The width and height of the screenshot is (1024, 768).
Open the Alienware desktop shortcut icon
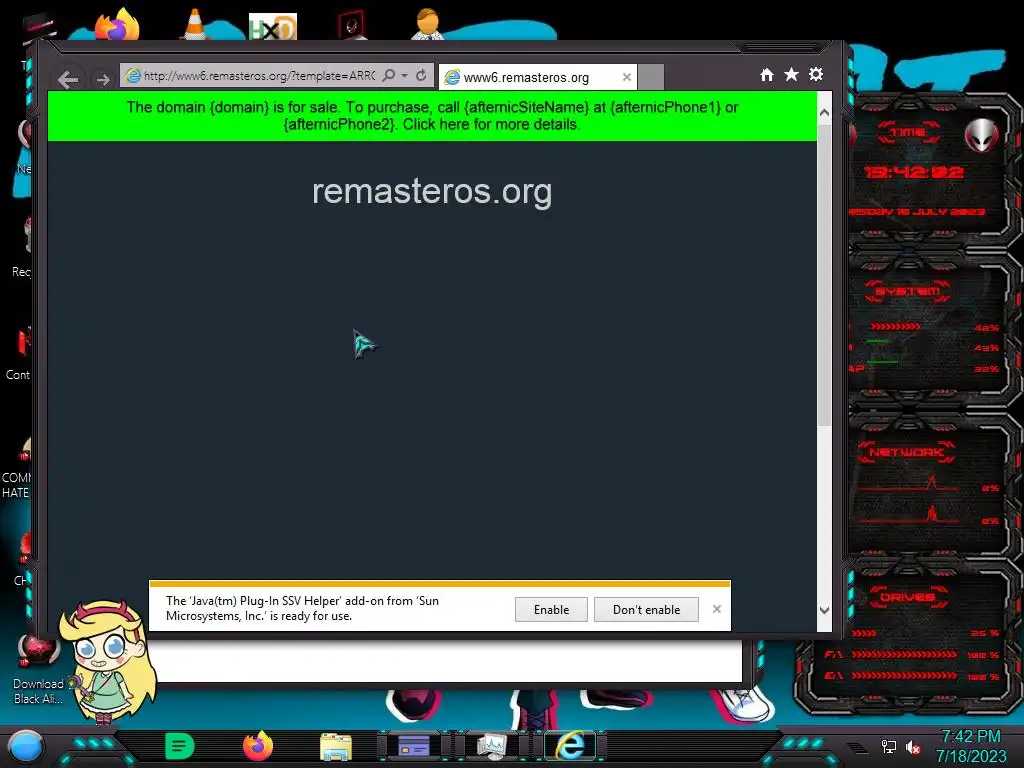351,25
